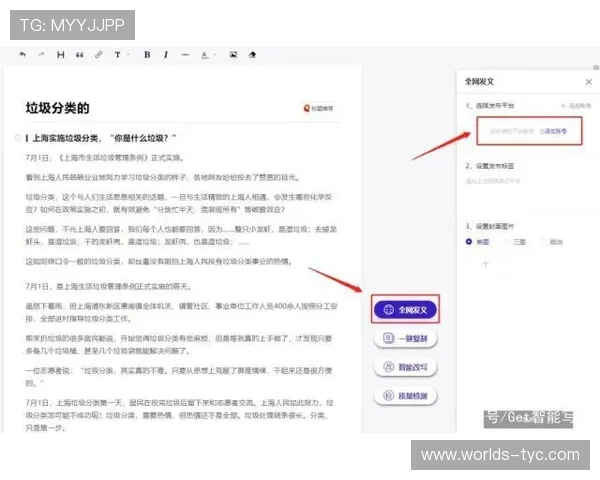Screen dimensions: 600x480
Task: Select the 单图 cover option
Action: 478,242
